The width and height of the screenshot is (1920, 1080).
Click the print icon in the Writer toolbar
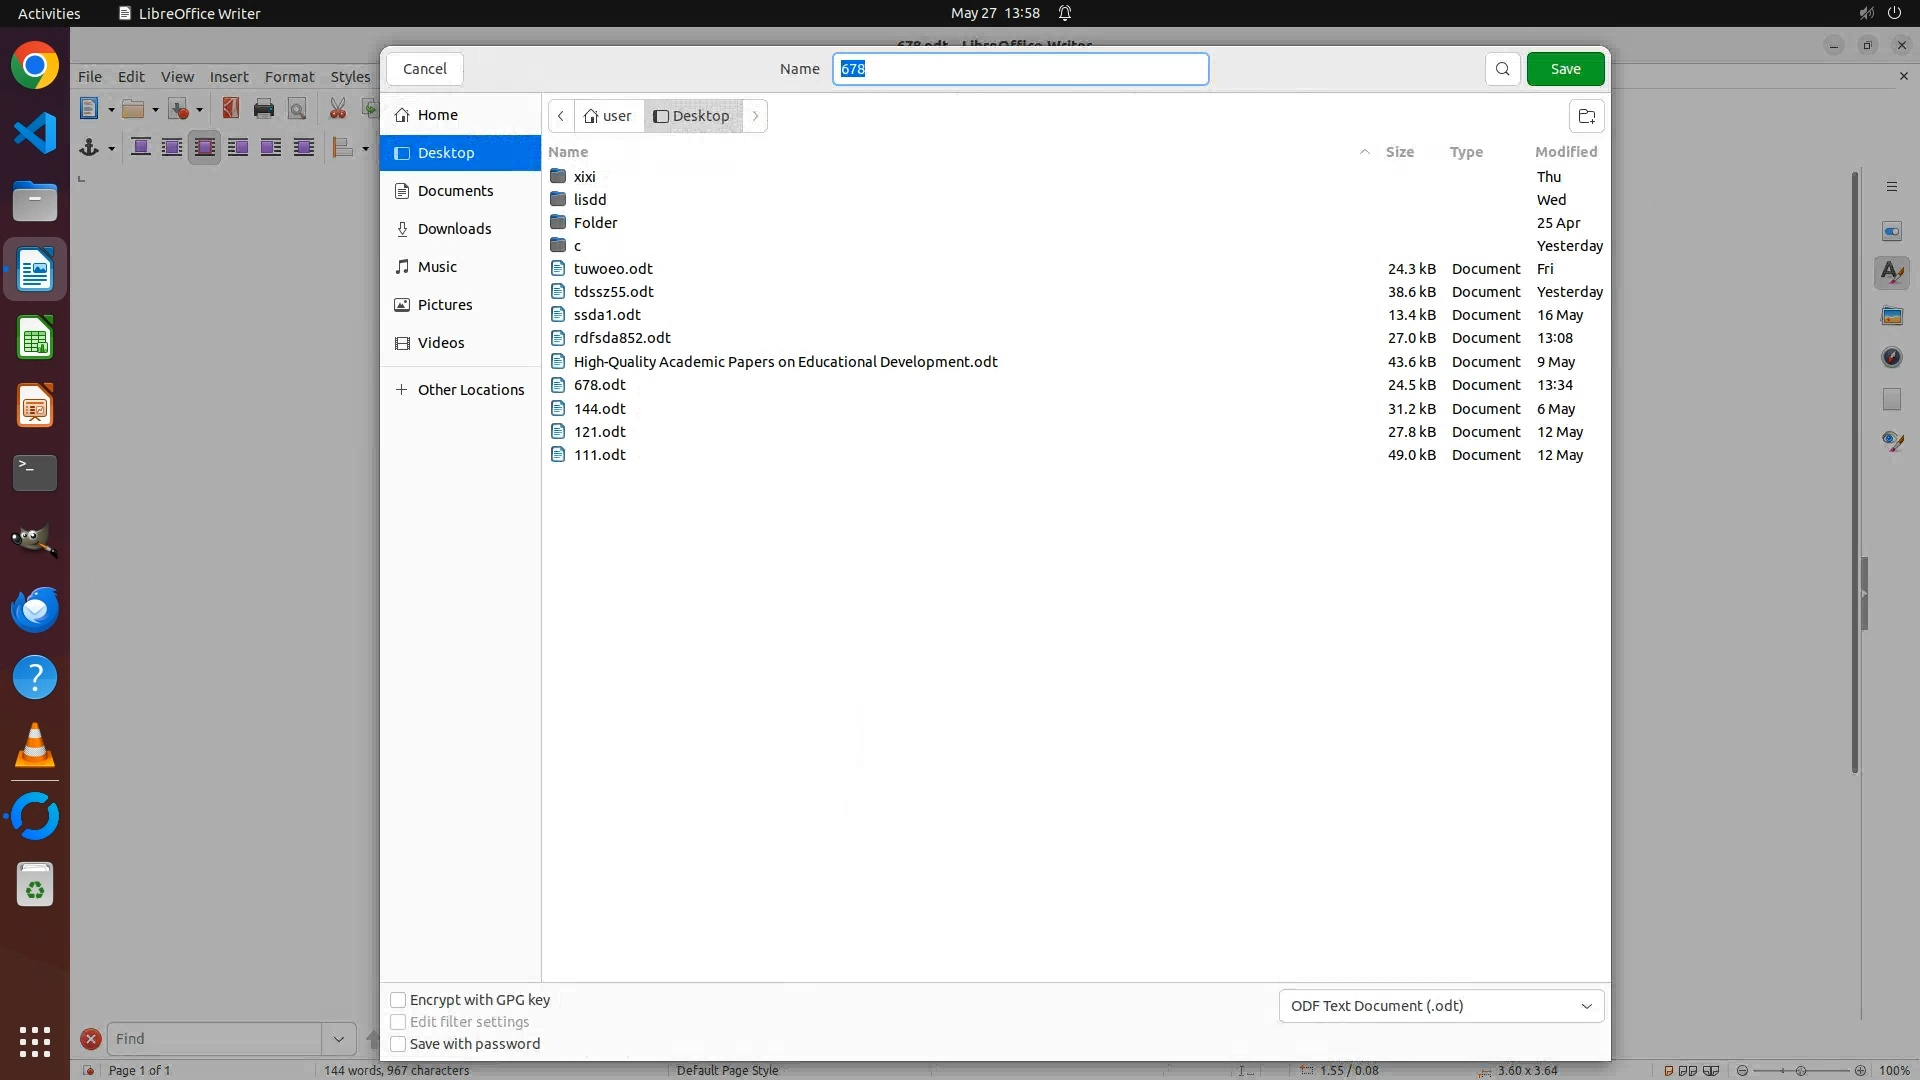tap(264, 109)
